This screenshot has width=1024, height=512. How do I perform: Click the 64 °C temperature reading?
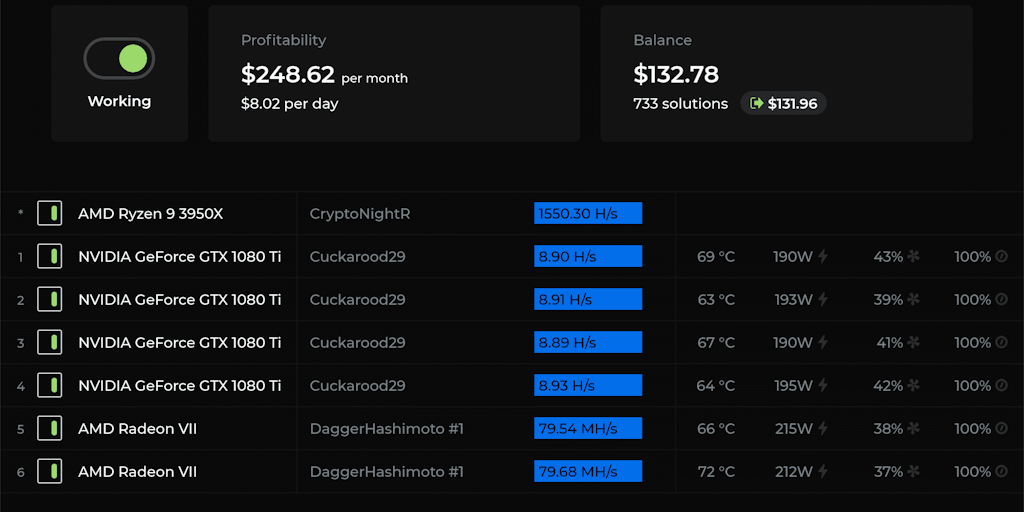716,385
